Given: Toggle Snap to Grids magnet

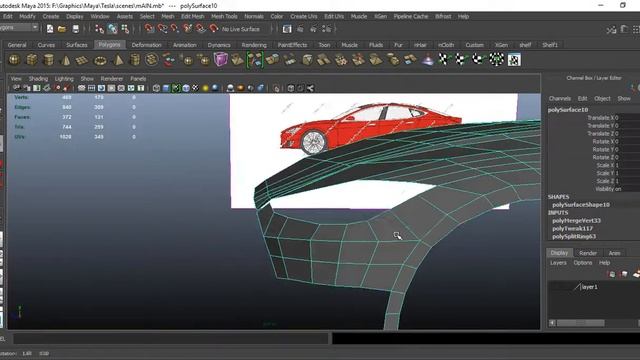Looking at the screenshot, I should click(149, 29).
